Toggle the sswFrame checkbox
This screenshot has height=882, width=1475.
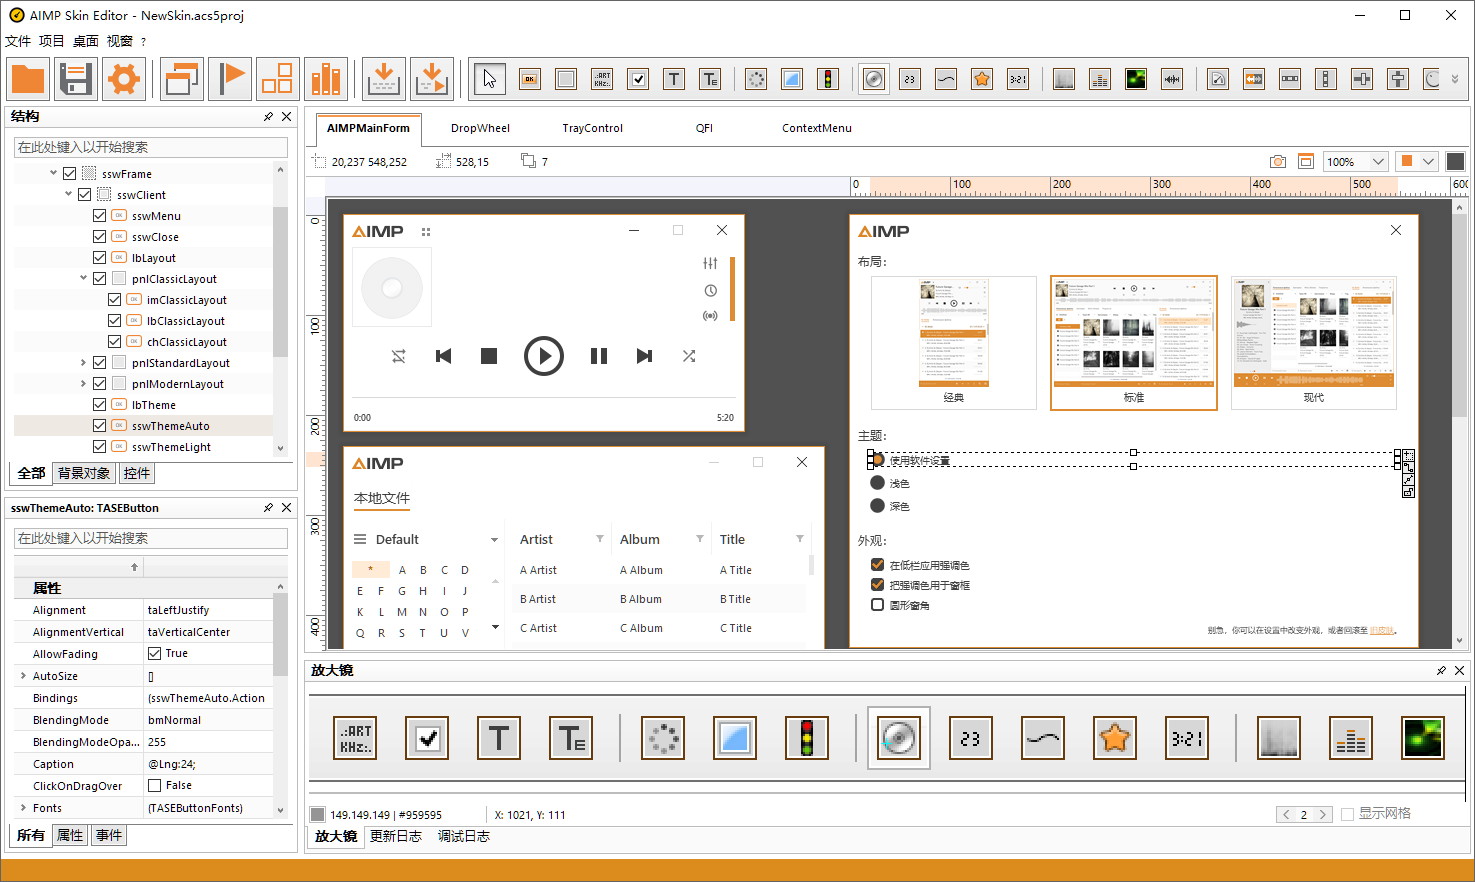tap(69, 173)
